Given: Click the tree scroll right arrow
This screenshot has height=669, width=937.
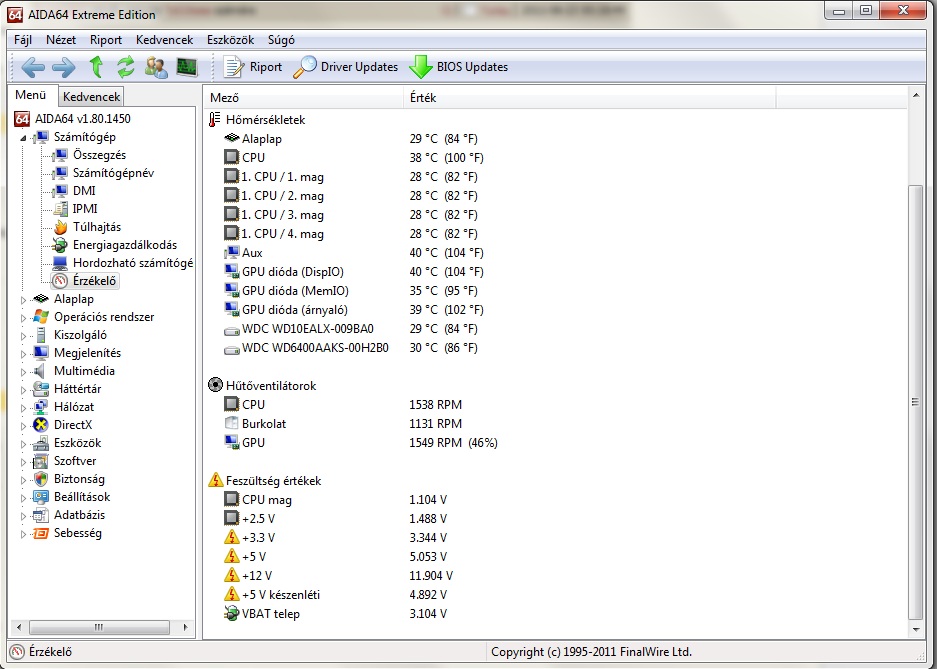Looking at the screenshot, I should point(185,627).
